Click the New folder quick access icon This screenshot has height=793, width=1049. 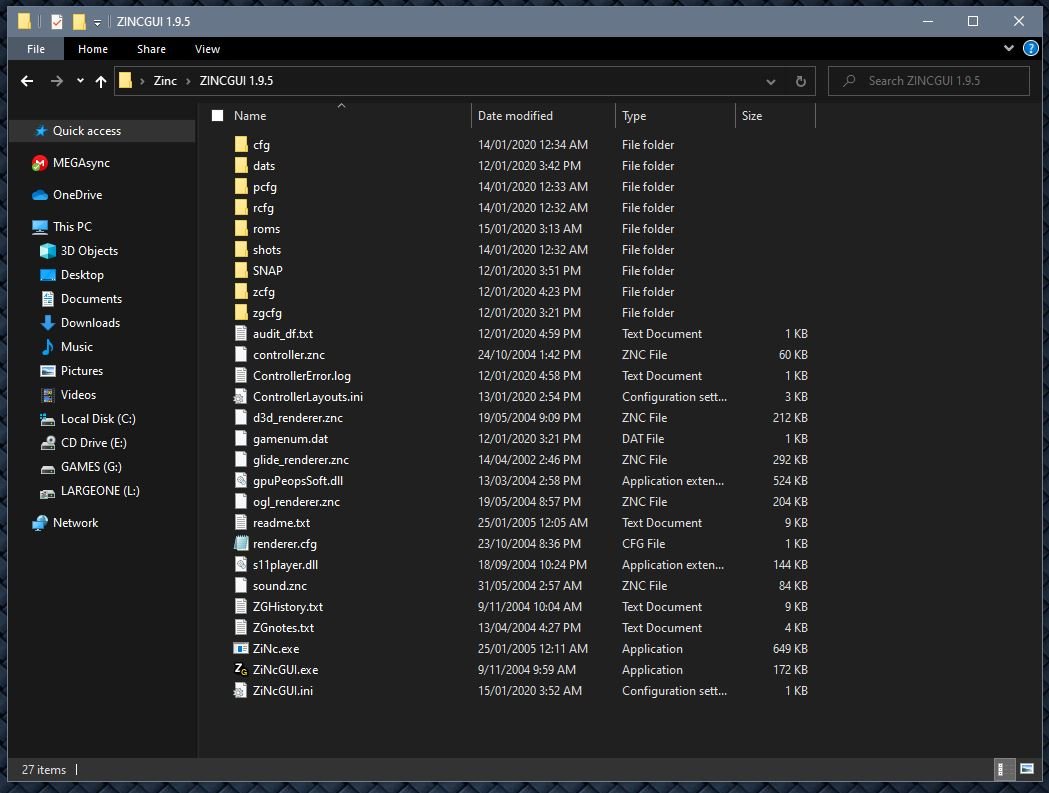pyautogui.click(x=79, y=21)
